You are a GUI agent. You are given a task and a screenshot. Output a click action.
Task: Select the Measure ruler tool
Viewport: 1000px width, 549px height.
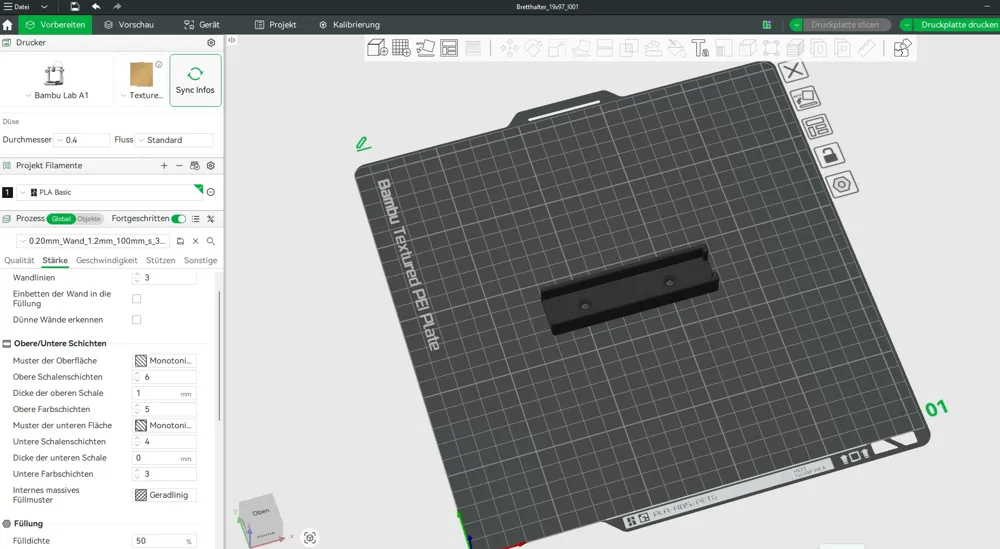coord(867,48)
